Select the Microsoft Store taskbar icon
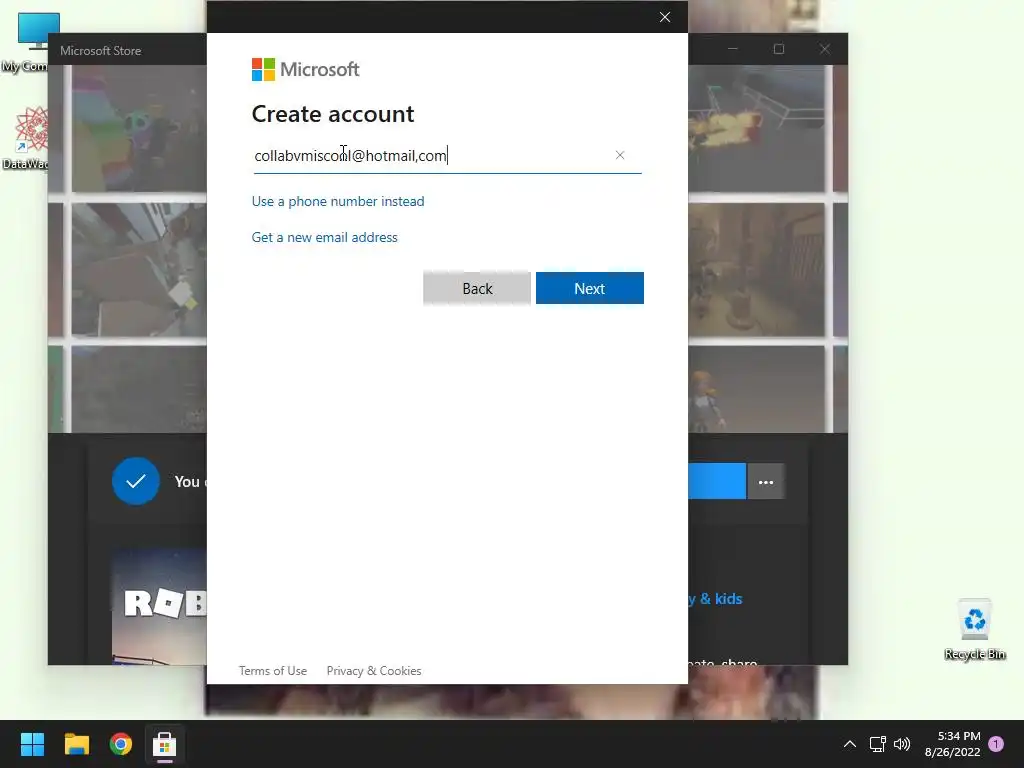 click(x=165, y=744)
